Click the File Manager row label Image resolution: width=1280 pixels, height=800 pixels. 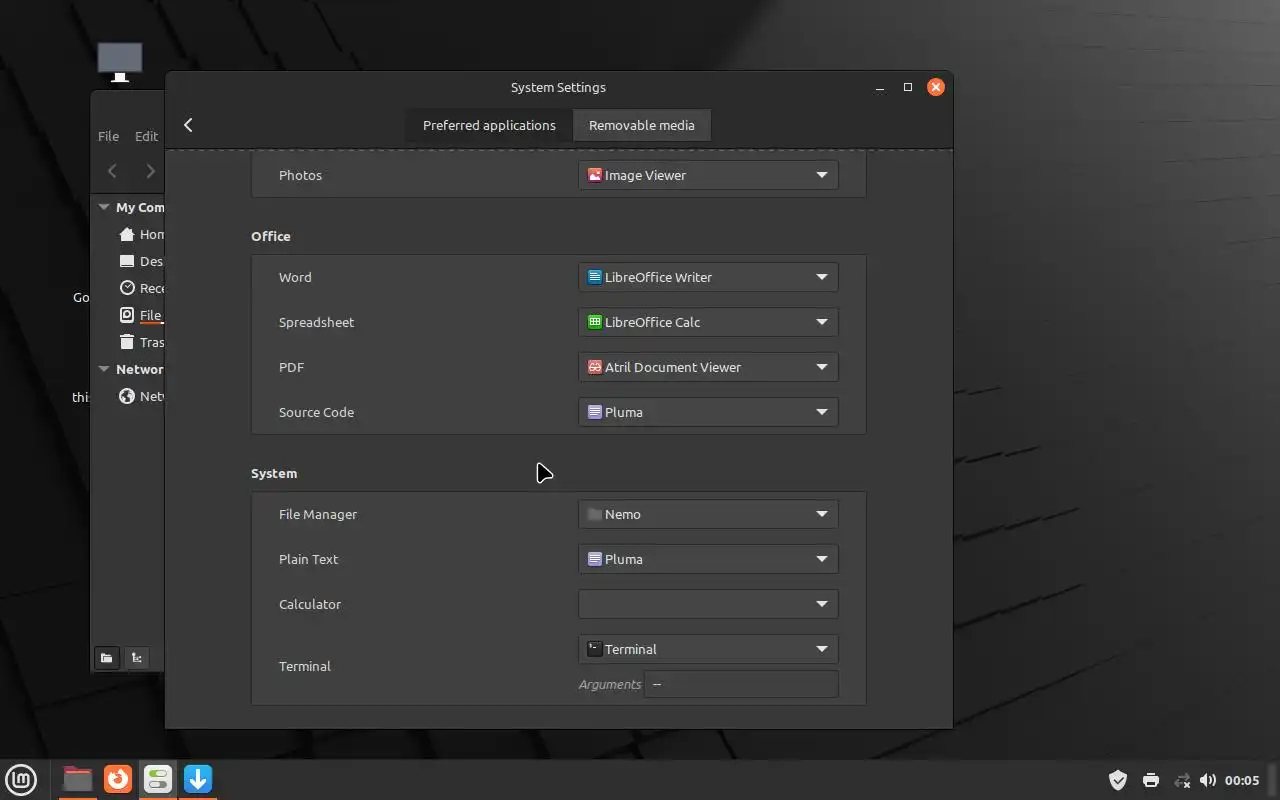pos(318,514)
